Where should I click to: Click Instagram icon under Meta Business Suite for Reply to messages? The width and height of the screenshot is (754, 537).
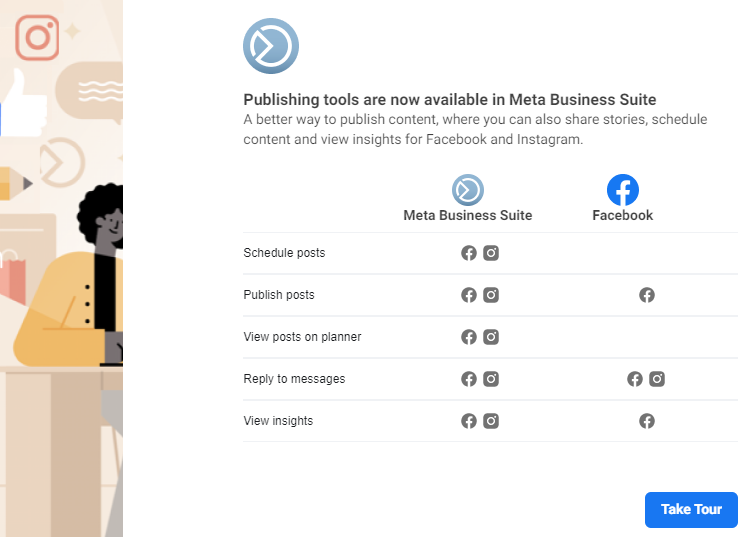[x=491, y=379]
